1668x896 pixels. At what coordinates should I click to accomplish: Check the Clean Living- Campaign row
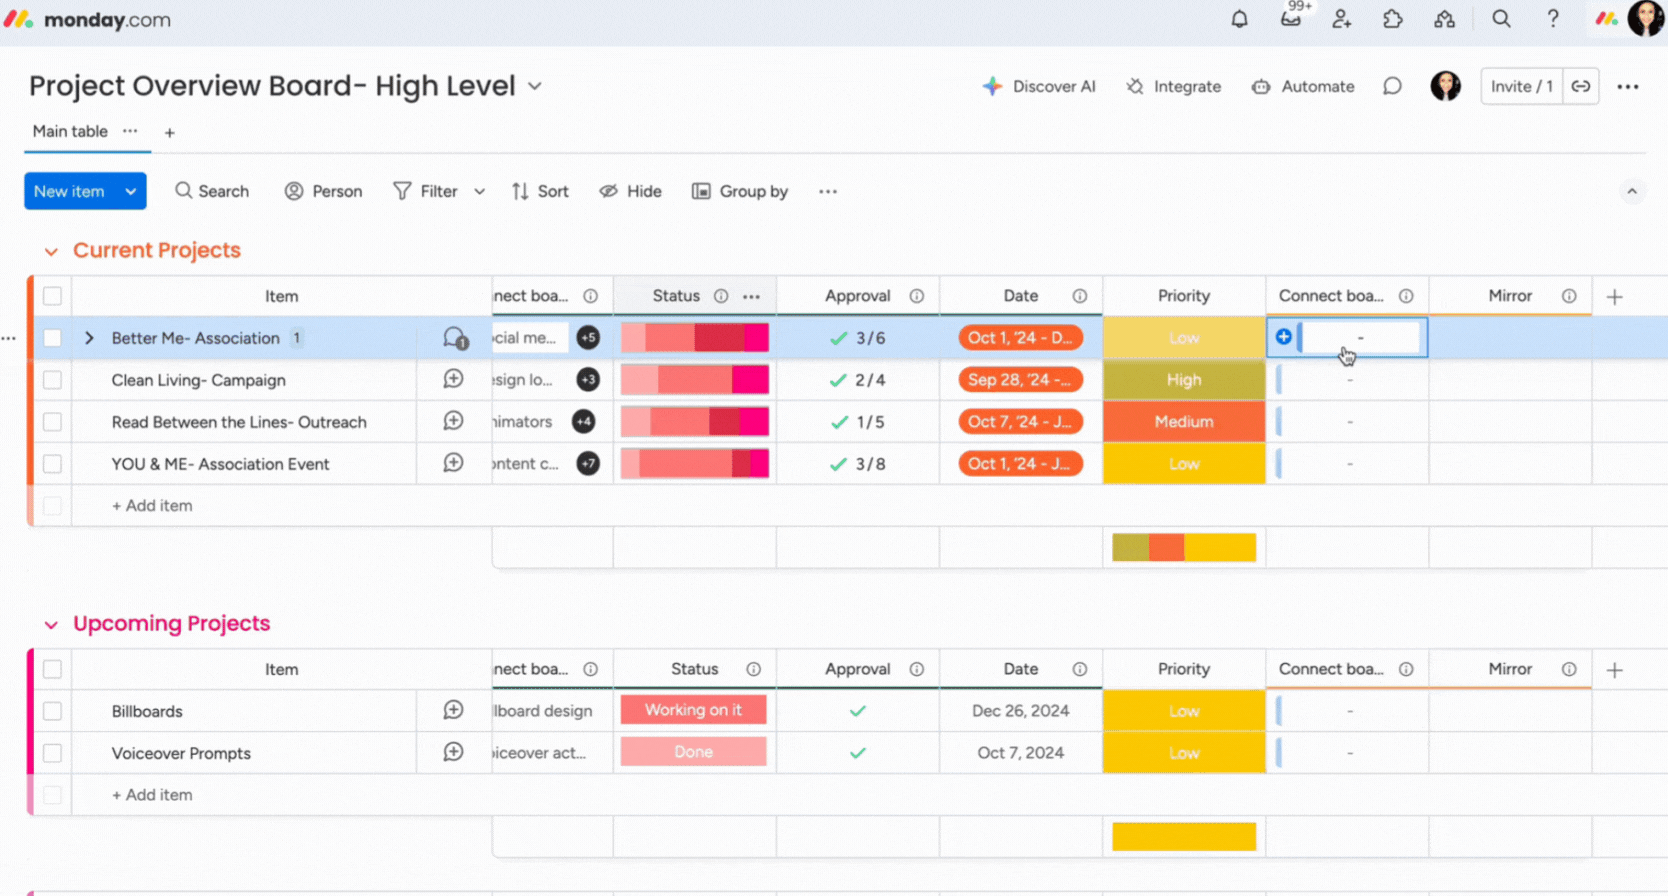point(52,380)
